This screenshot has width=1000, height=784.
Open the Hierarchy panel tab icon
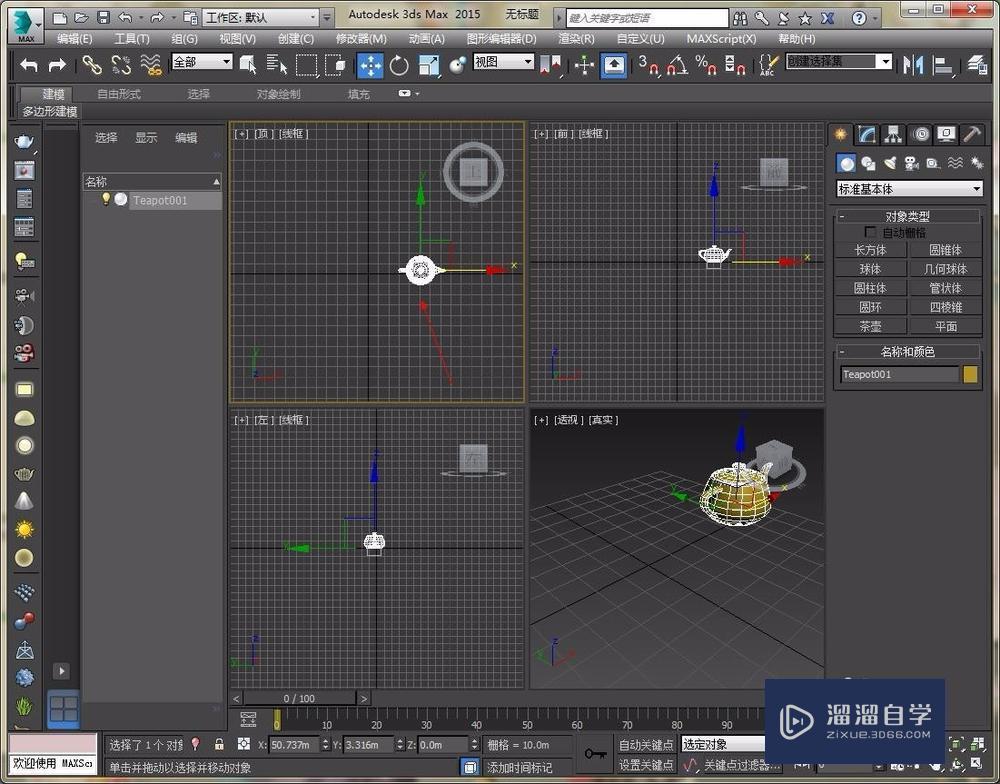pyautogui.click(x=893, y=134)
